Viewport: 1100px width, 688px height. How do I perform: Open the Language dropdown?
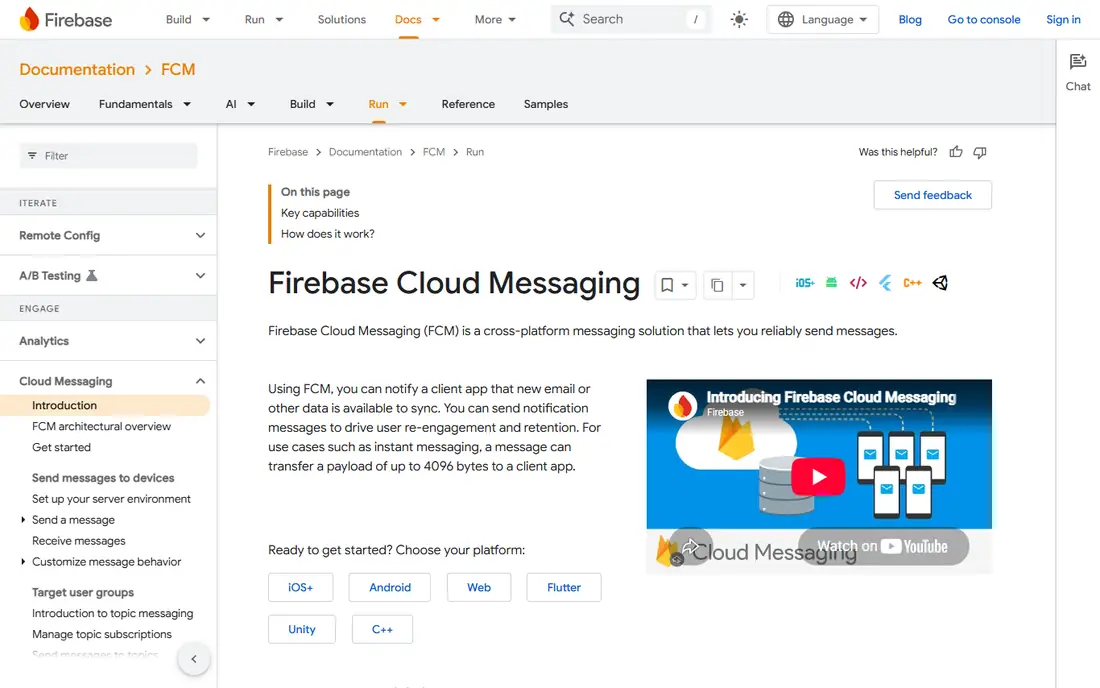[822, 20]
